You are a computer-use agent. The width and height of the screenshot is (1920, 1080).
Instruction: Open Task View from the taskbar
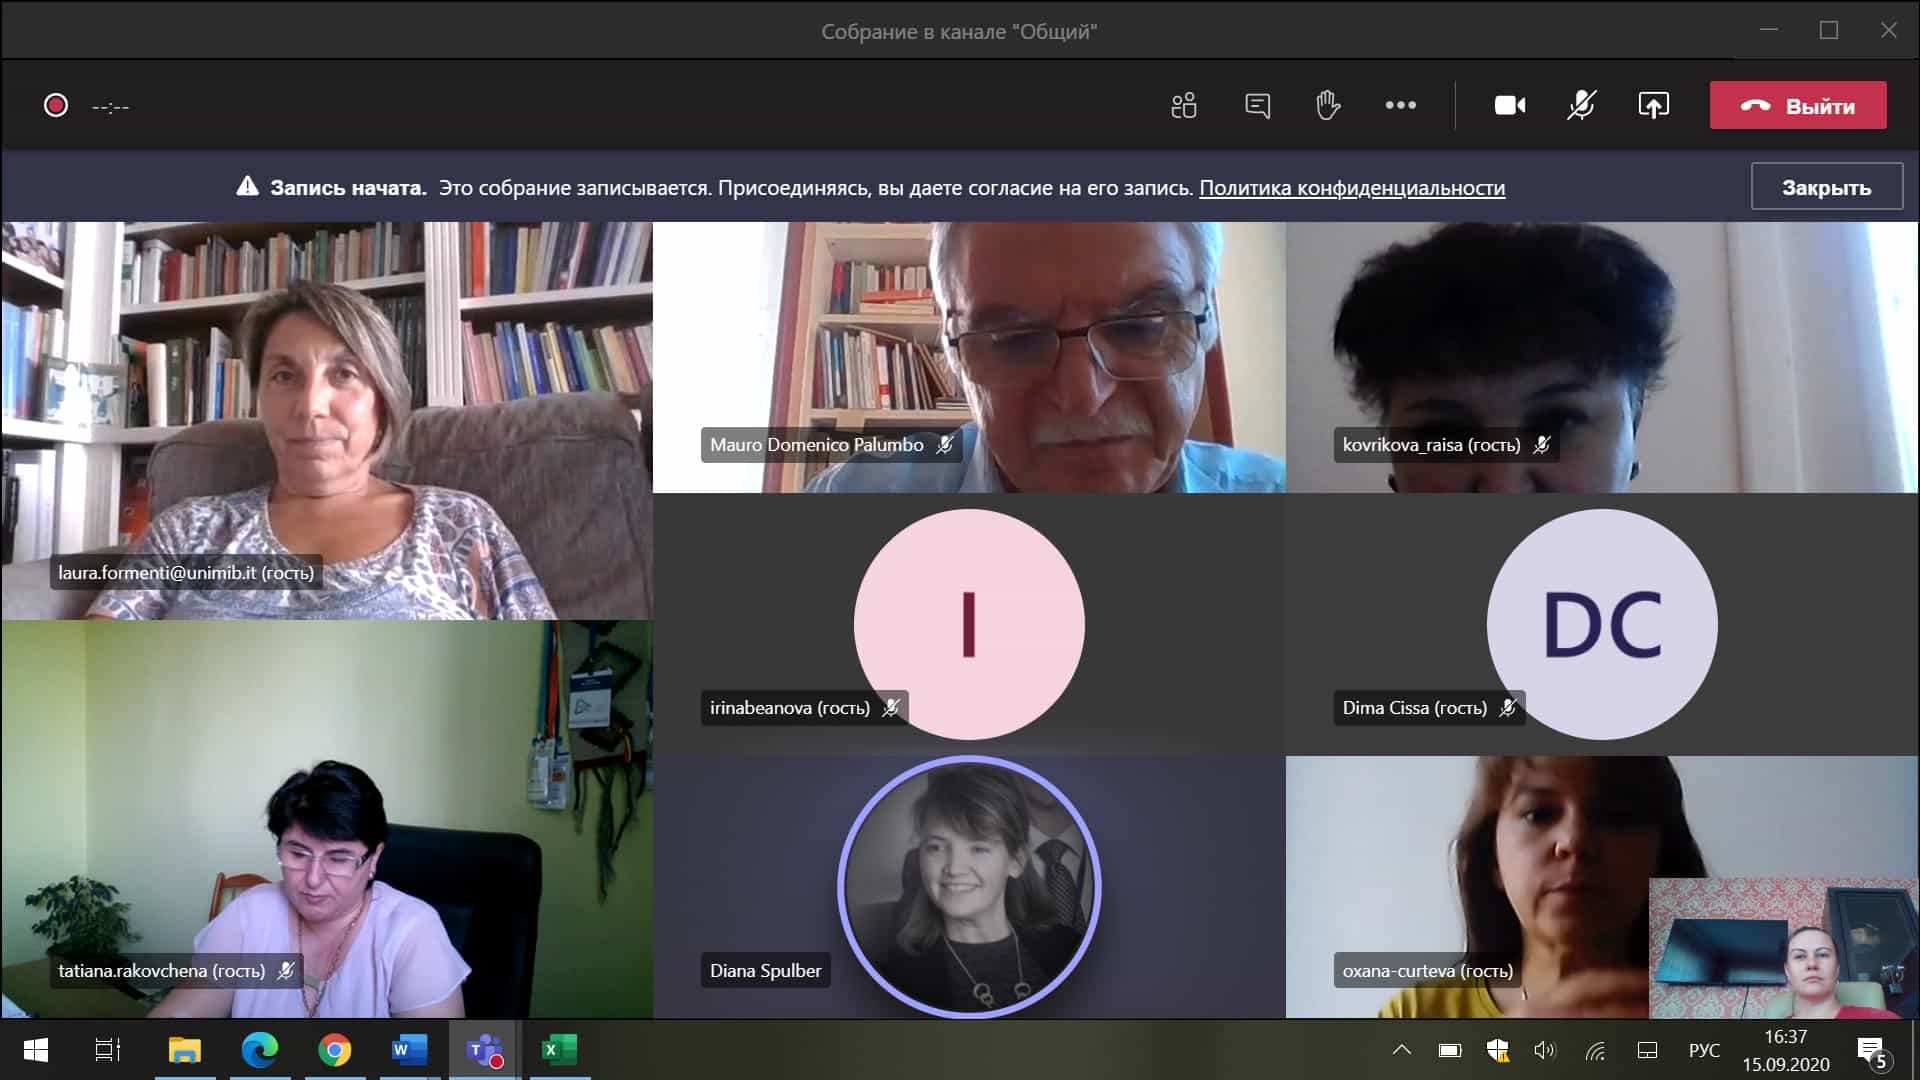108,1050
